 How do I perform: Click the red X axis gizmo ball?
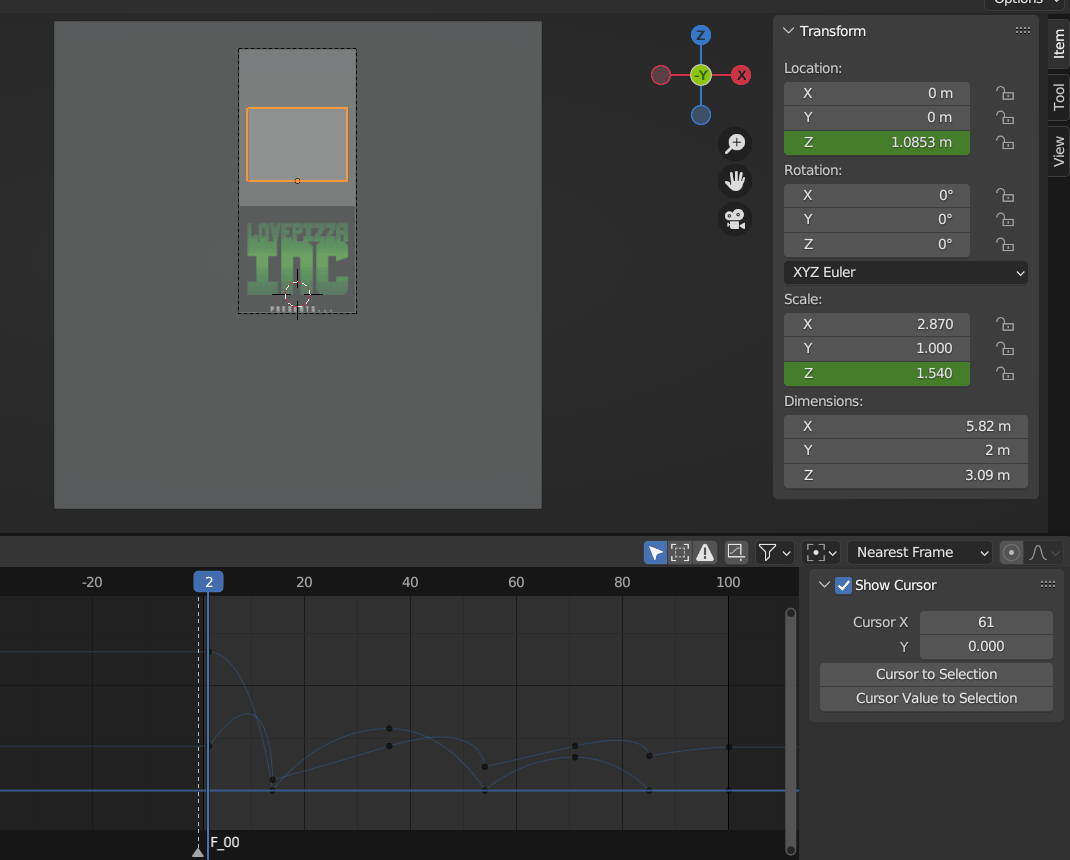tap(741, 75)
